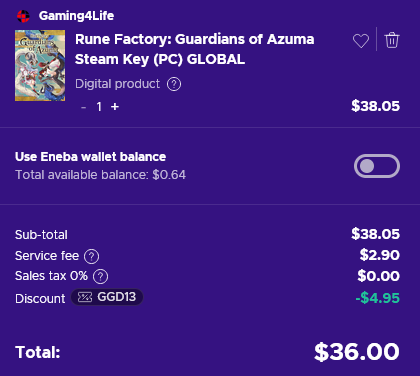Open the Rune Factory: Guardians of Azuma title
This screenshot has width=420, height=376.
coord(194,49)
